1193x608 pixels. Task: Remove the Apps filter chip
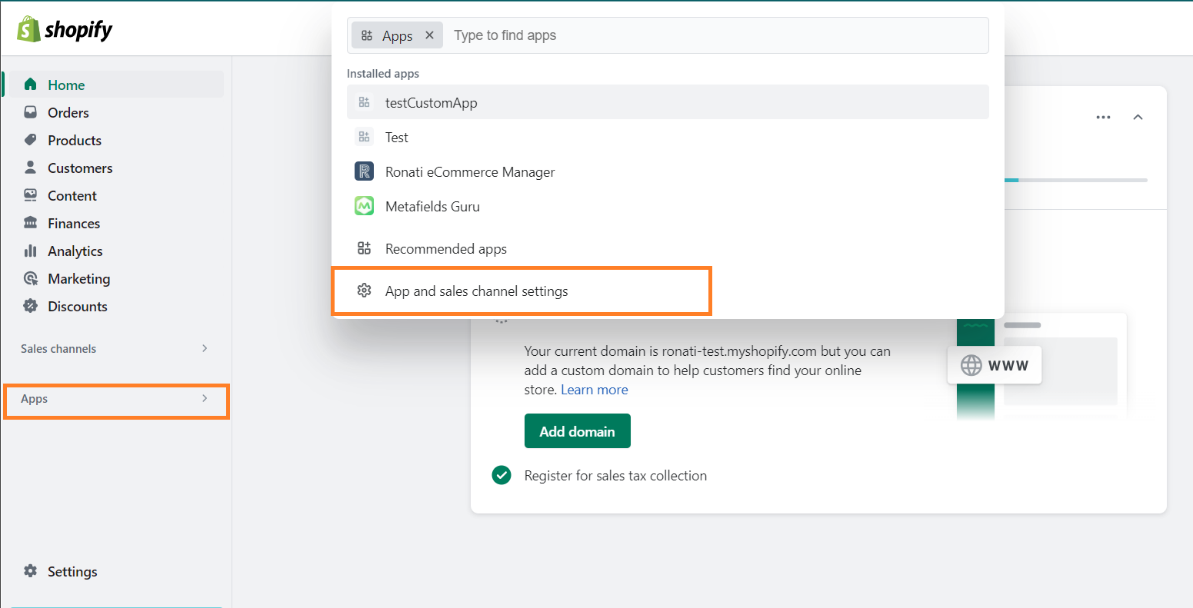(x=429, y=35)
